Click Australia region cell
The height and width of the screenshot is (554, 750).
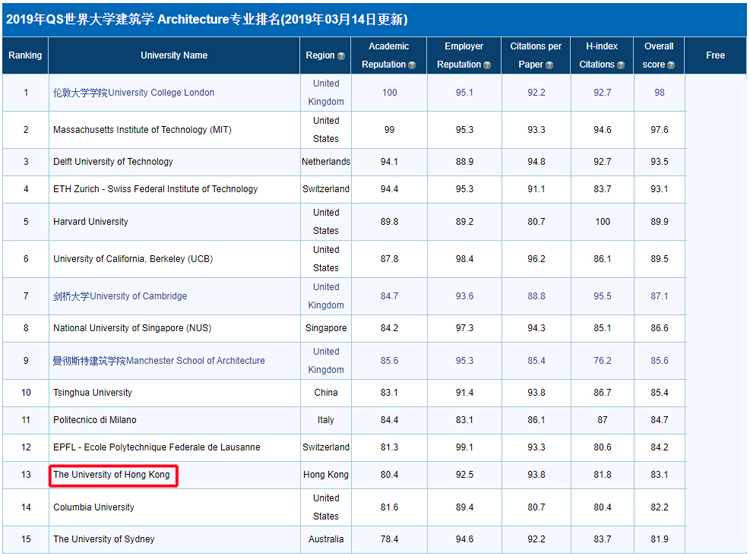[326, 539]
